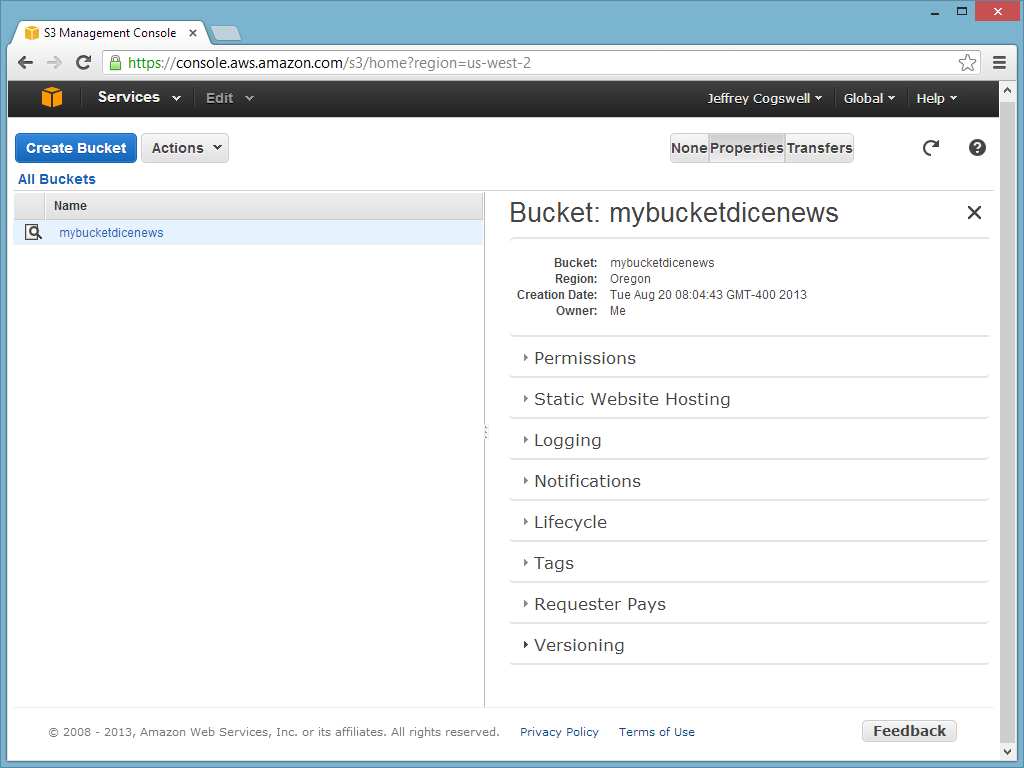Open the Chrome hamburger menu
This screenshot has width=1024, height=768.
[x=999, y=63]
